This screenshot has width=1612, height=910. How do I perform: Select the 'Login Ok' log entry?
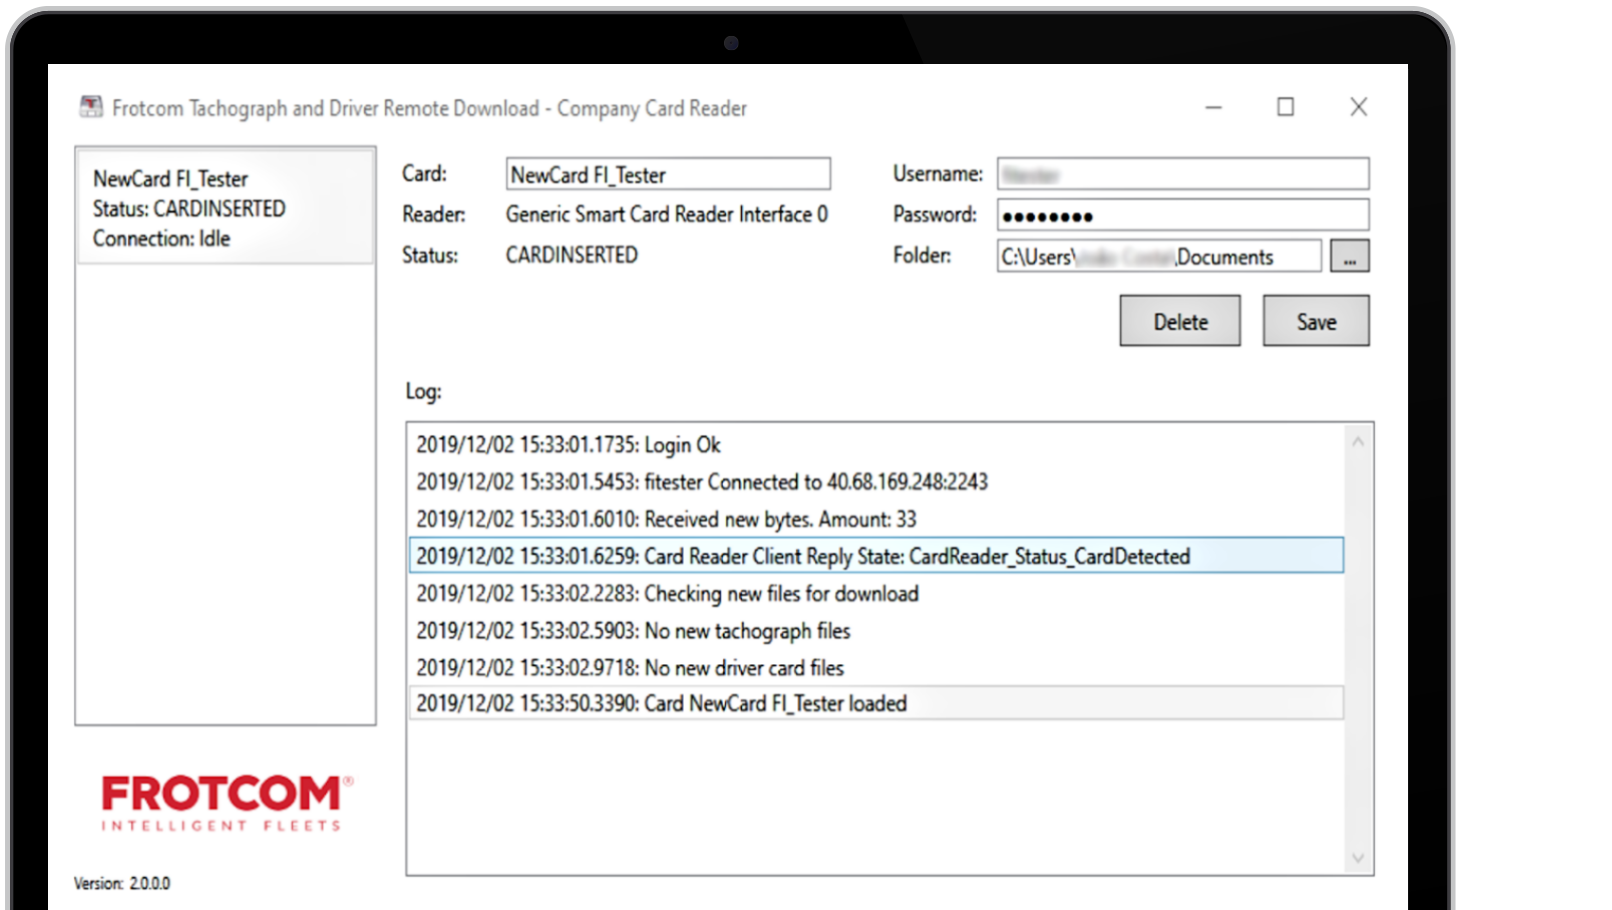(876, 445)
